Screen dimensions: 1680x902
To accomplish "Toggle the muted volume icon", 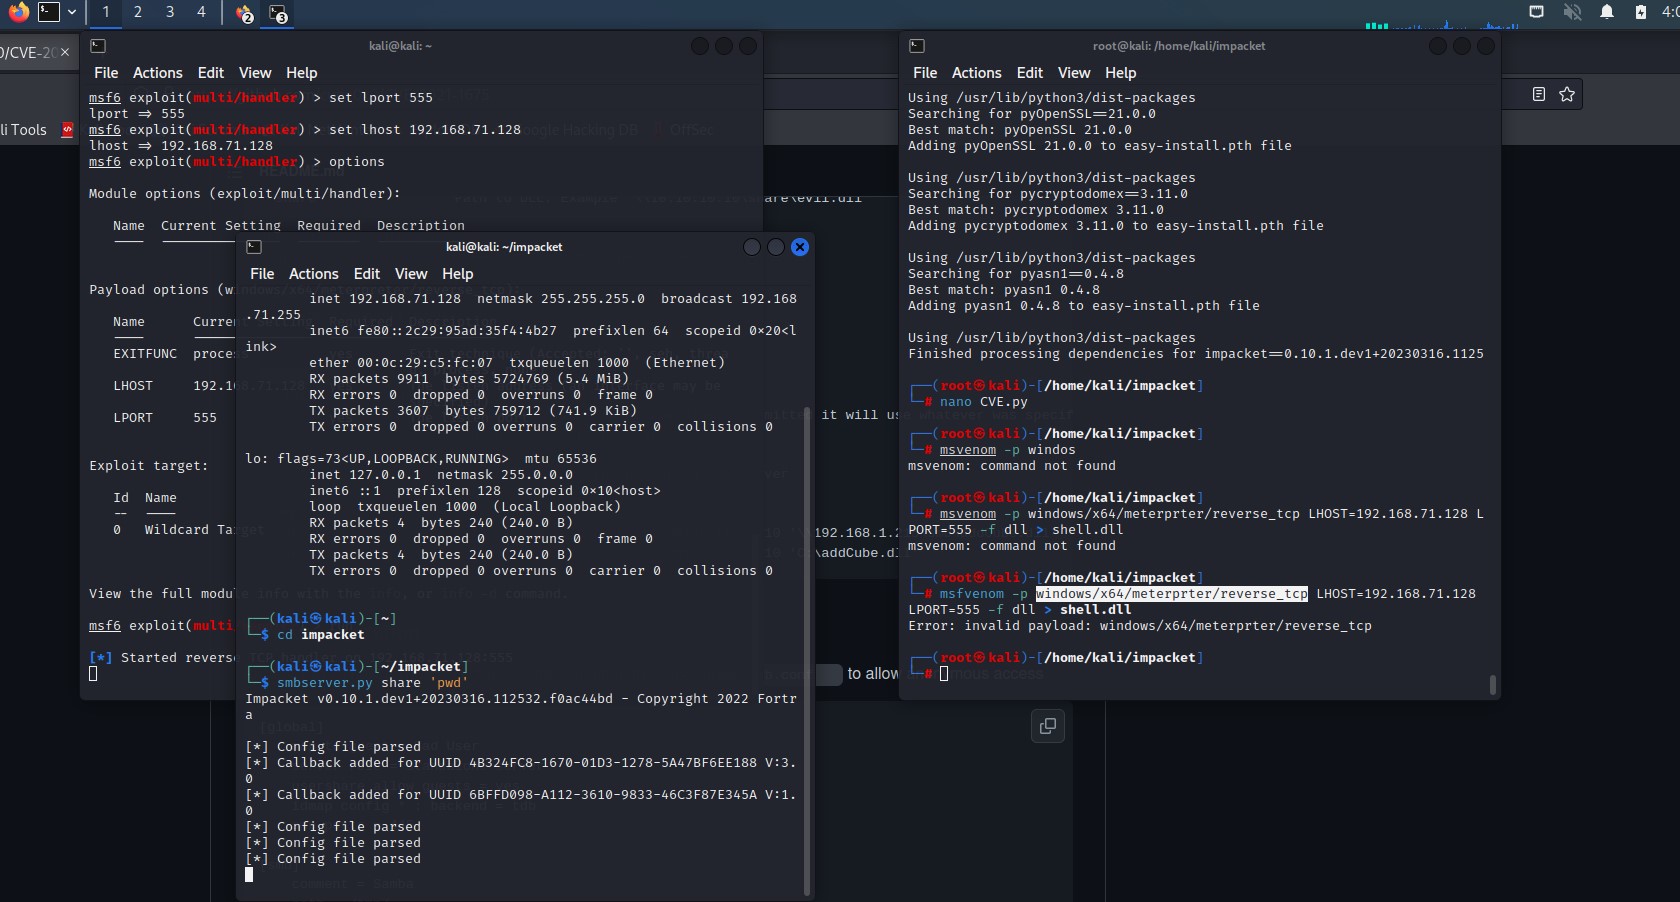I will 1572,12.
